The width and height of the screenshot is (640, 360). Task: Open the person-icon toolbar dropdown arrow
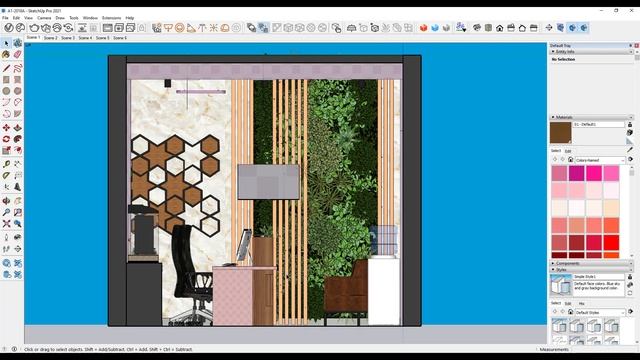click(x=464, y=29)
